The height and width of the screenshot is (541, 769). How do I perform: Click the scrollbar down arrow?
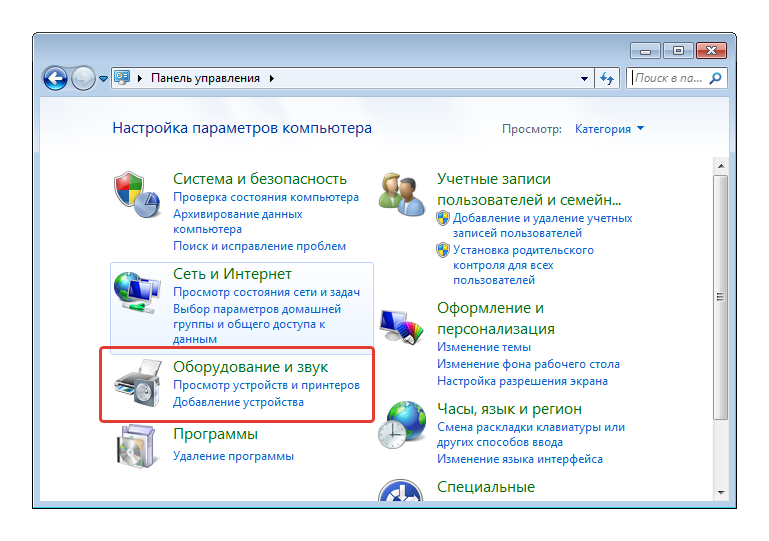pyautogui.click(x=721, y=492)
